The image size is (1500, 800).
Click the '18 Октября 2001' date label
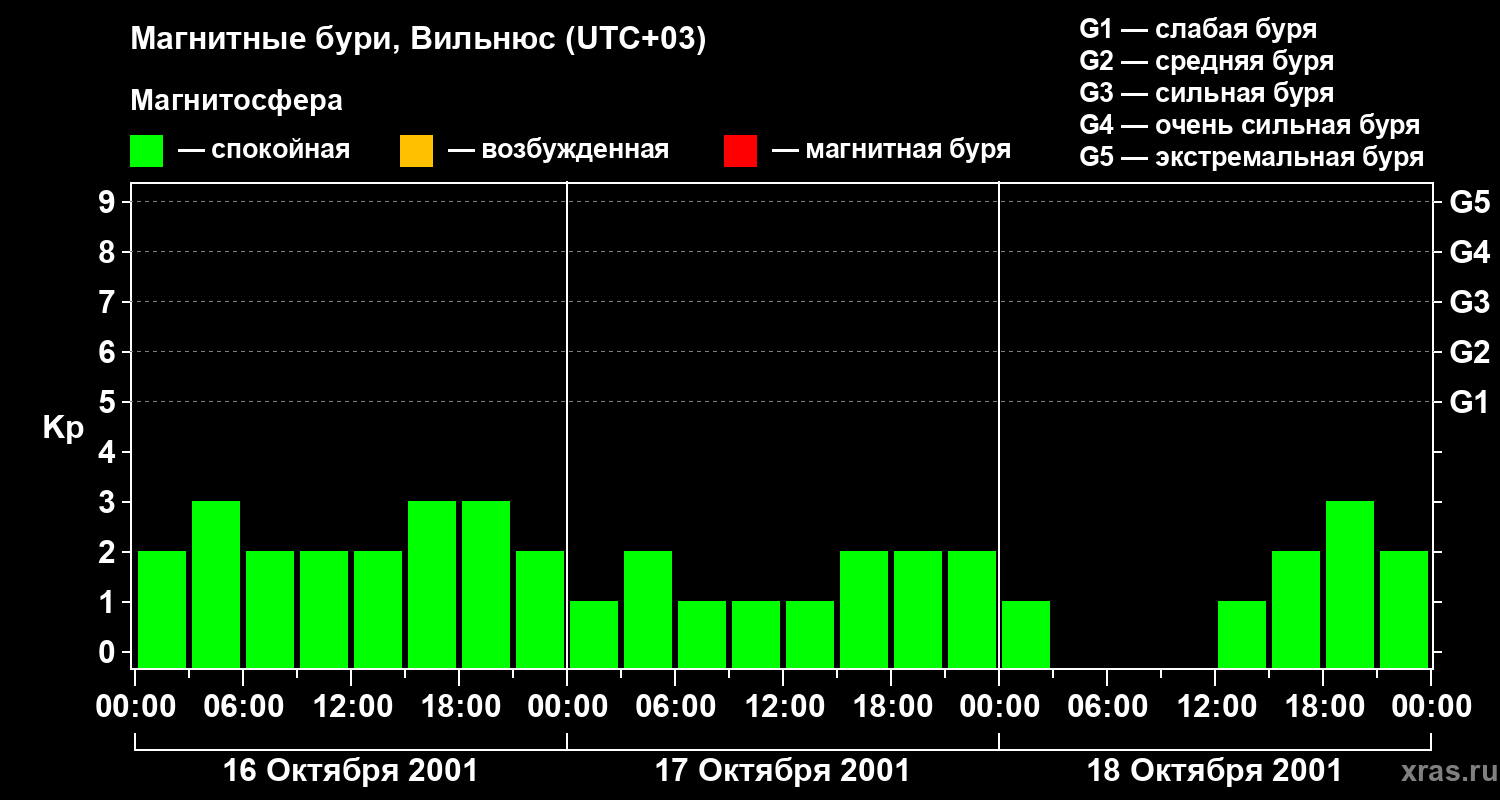coord(1214,771)
